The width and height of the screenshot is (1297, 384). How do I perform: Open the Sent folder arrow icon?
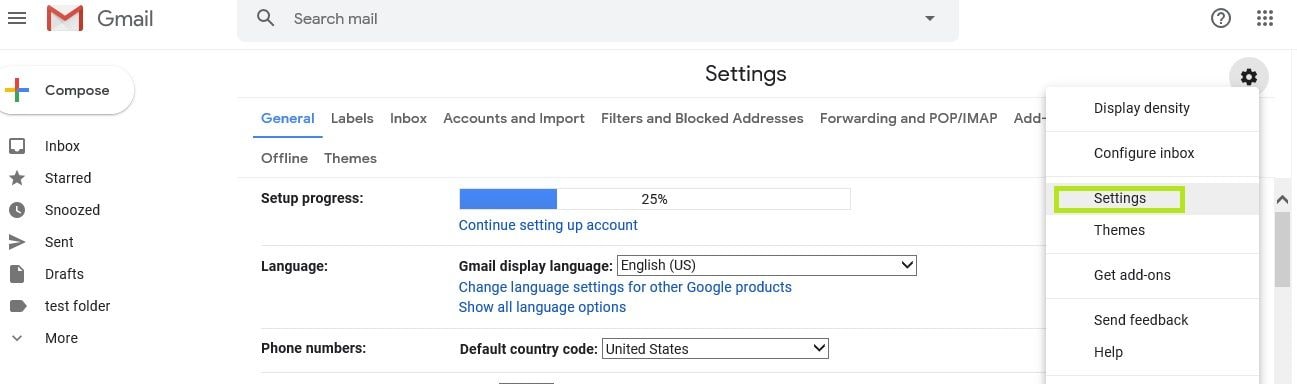point(17,242)
